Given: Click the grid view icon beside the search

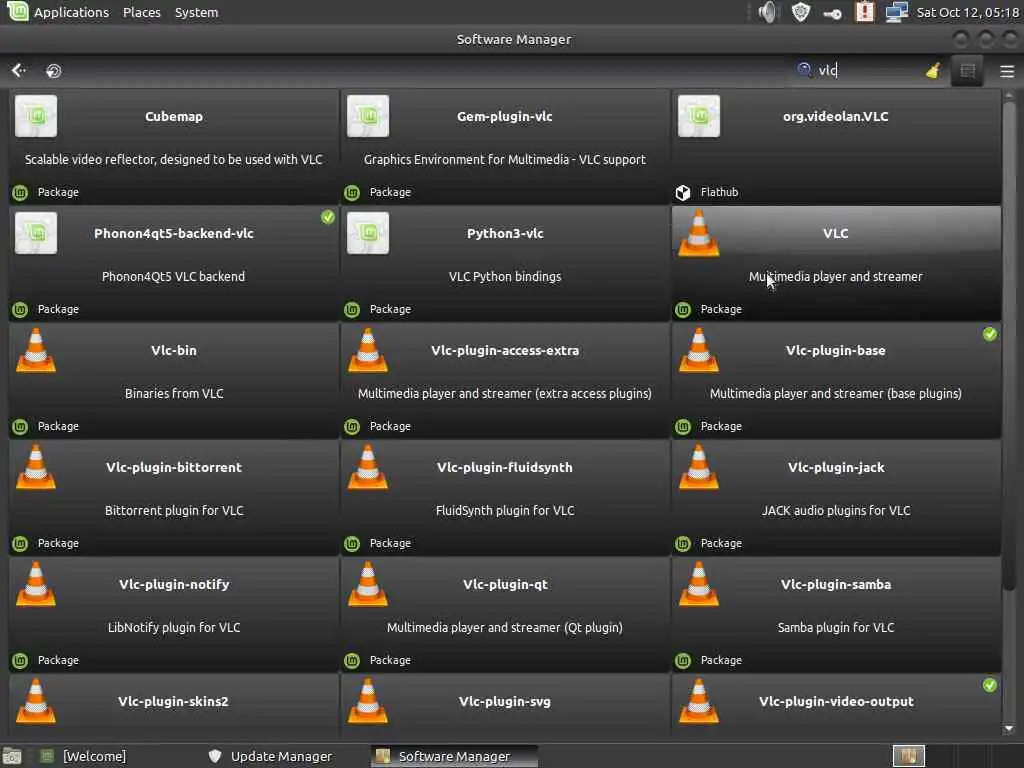Looking at the screenshot, I should [967, 71].
